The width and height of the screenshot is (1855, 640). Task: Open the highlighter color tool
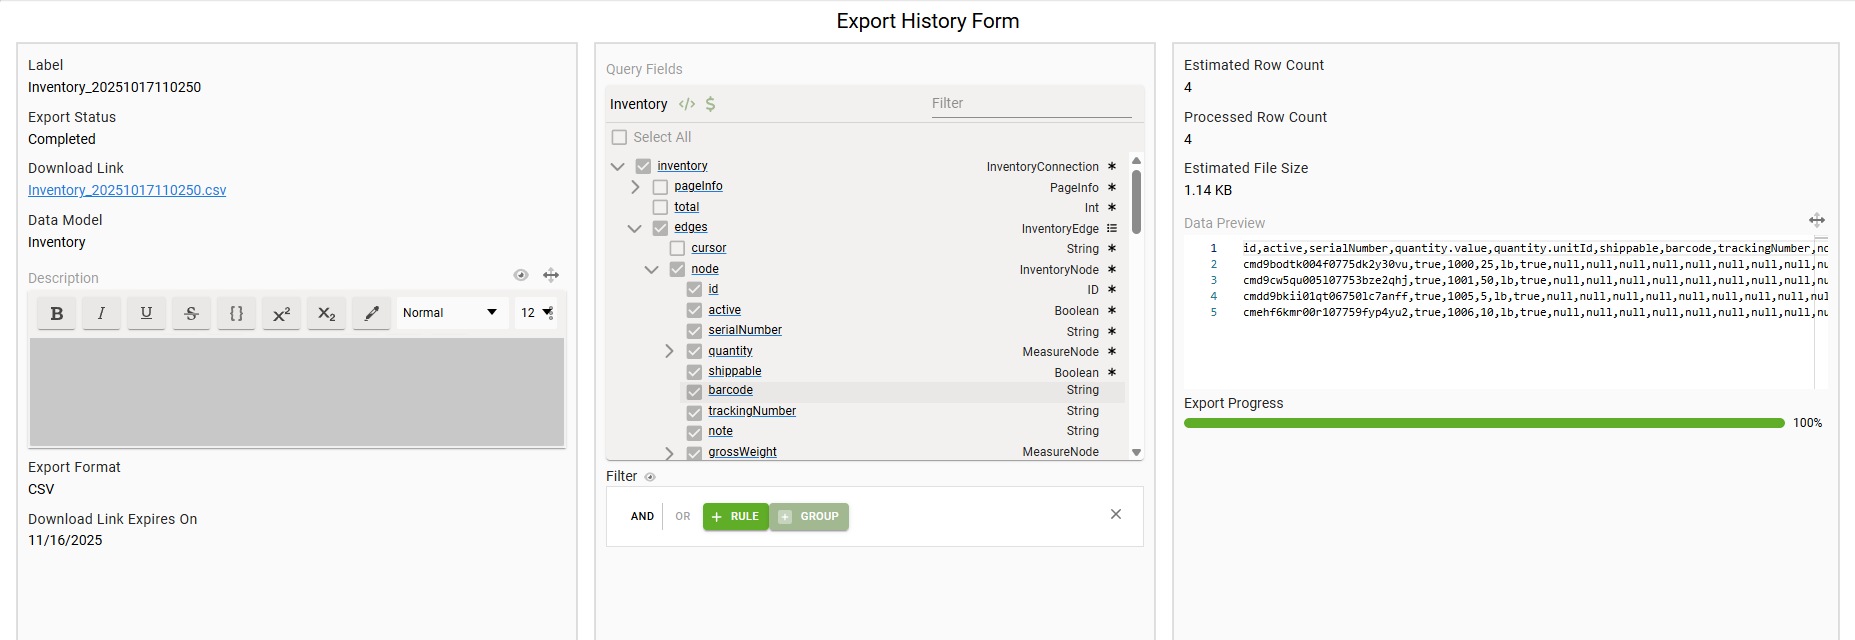(371, 314)
